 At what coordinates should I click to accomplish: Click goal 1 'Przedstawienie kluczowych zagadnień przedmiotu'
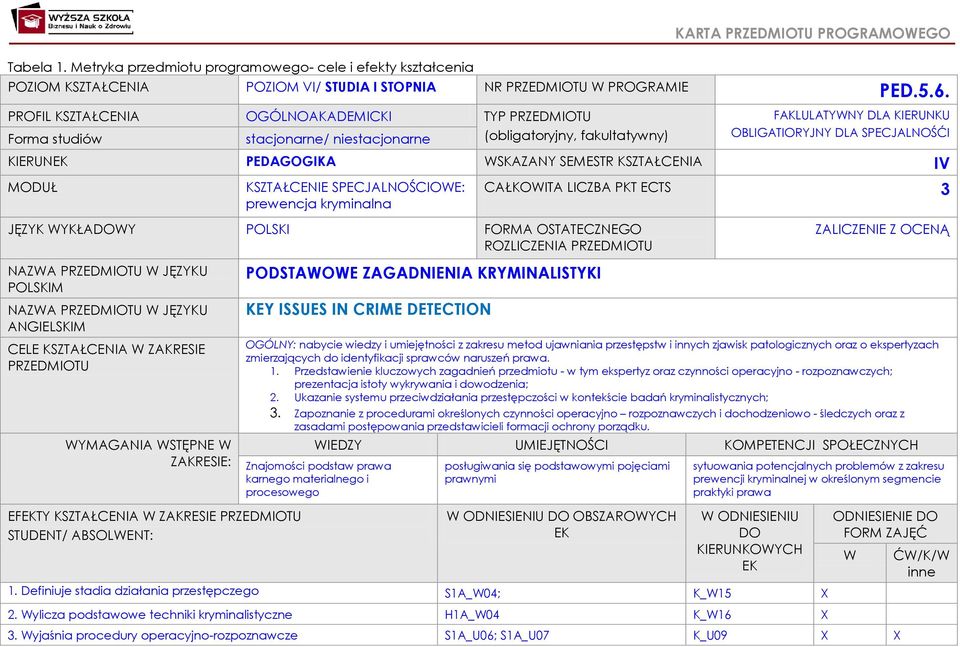pyautogui.click(x=593, y=378)
